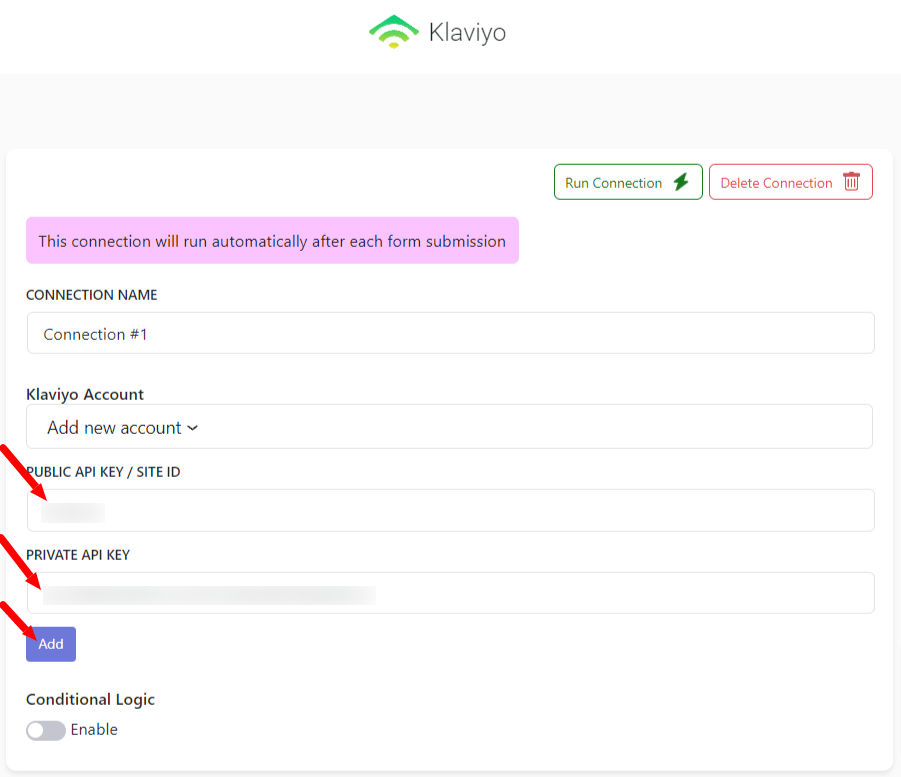
Task: Click the chevron beside Add new account
Action: point(192,428)
